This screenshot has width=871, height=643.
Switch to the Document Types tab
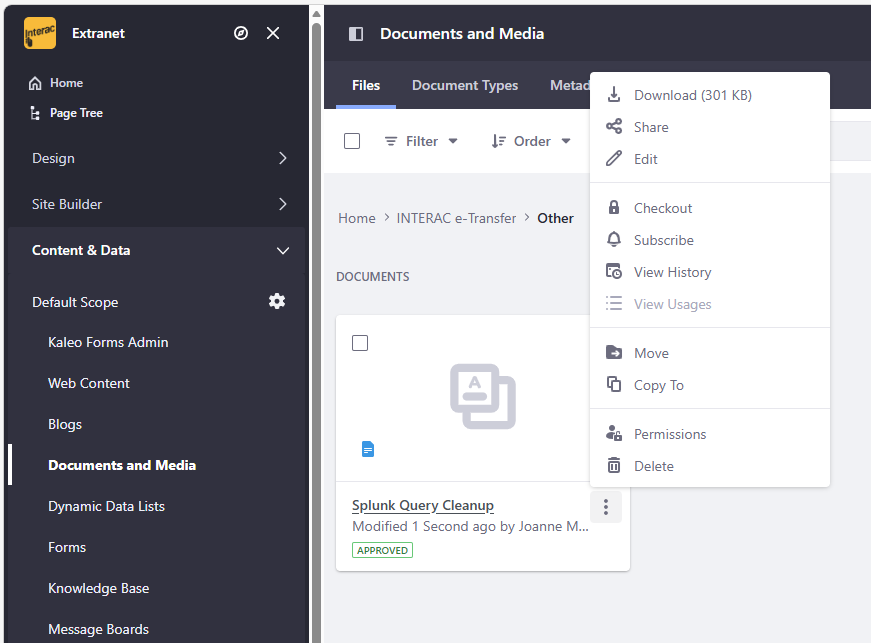(465, 85)
